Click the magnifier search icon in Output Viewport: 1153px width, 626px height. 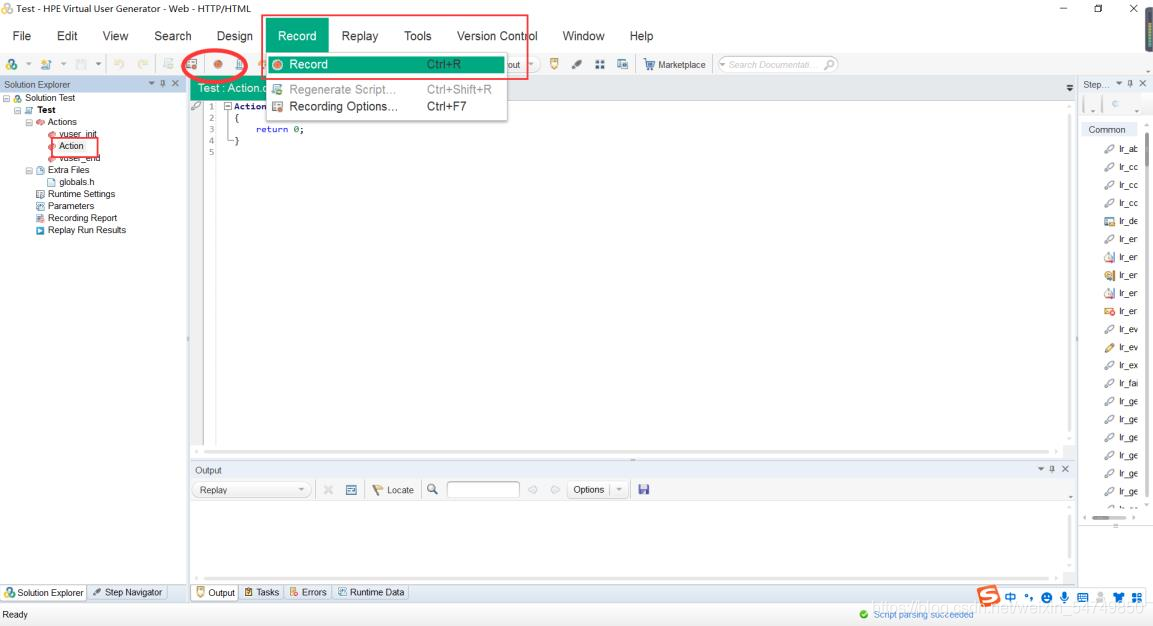pyautogui.click(x=433, y=490)
